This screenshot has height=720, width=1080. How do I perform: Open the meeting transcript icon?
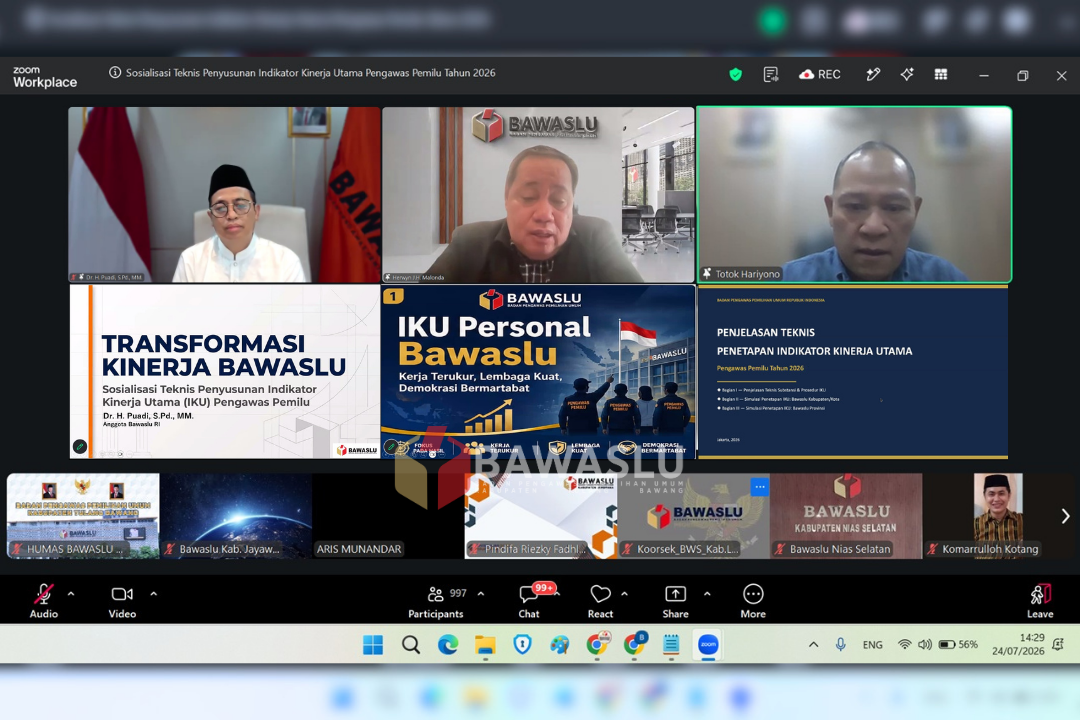click(771, 74)
